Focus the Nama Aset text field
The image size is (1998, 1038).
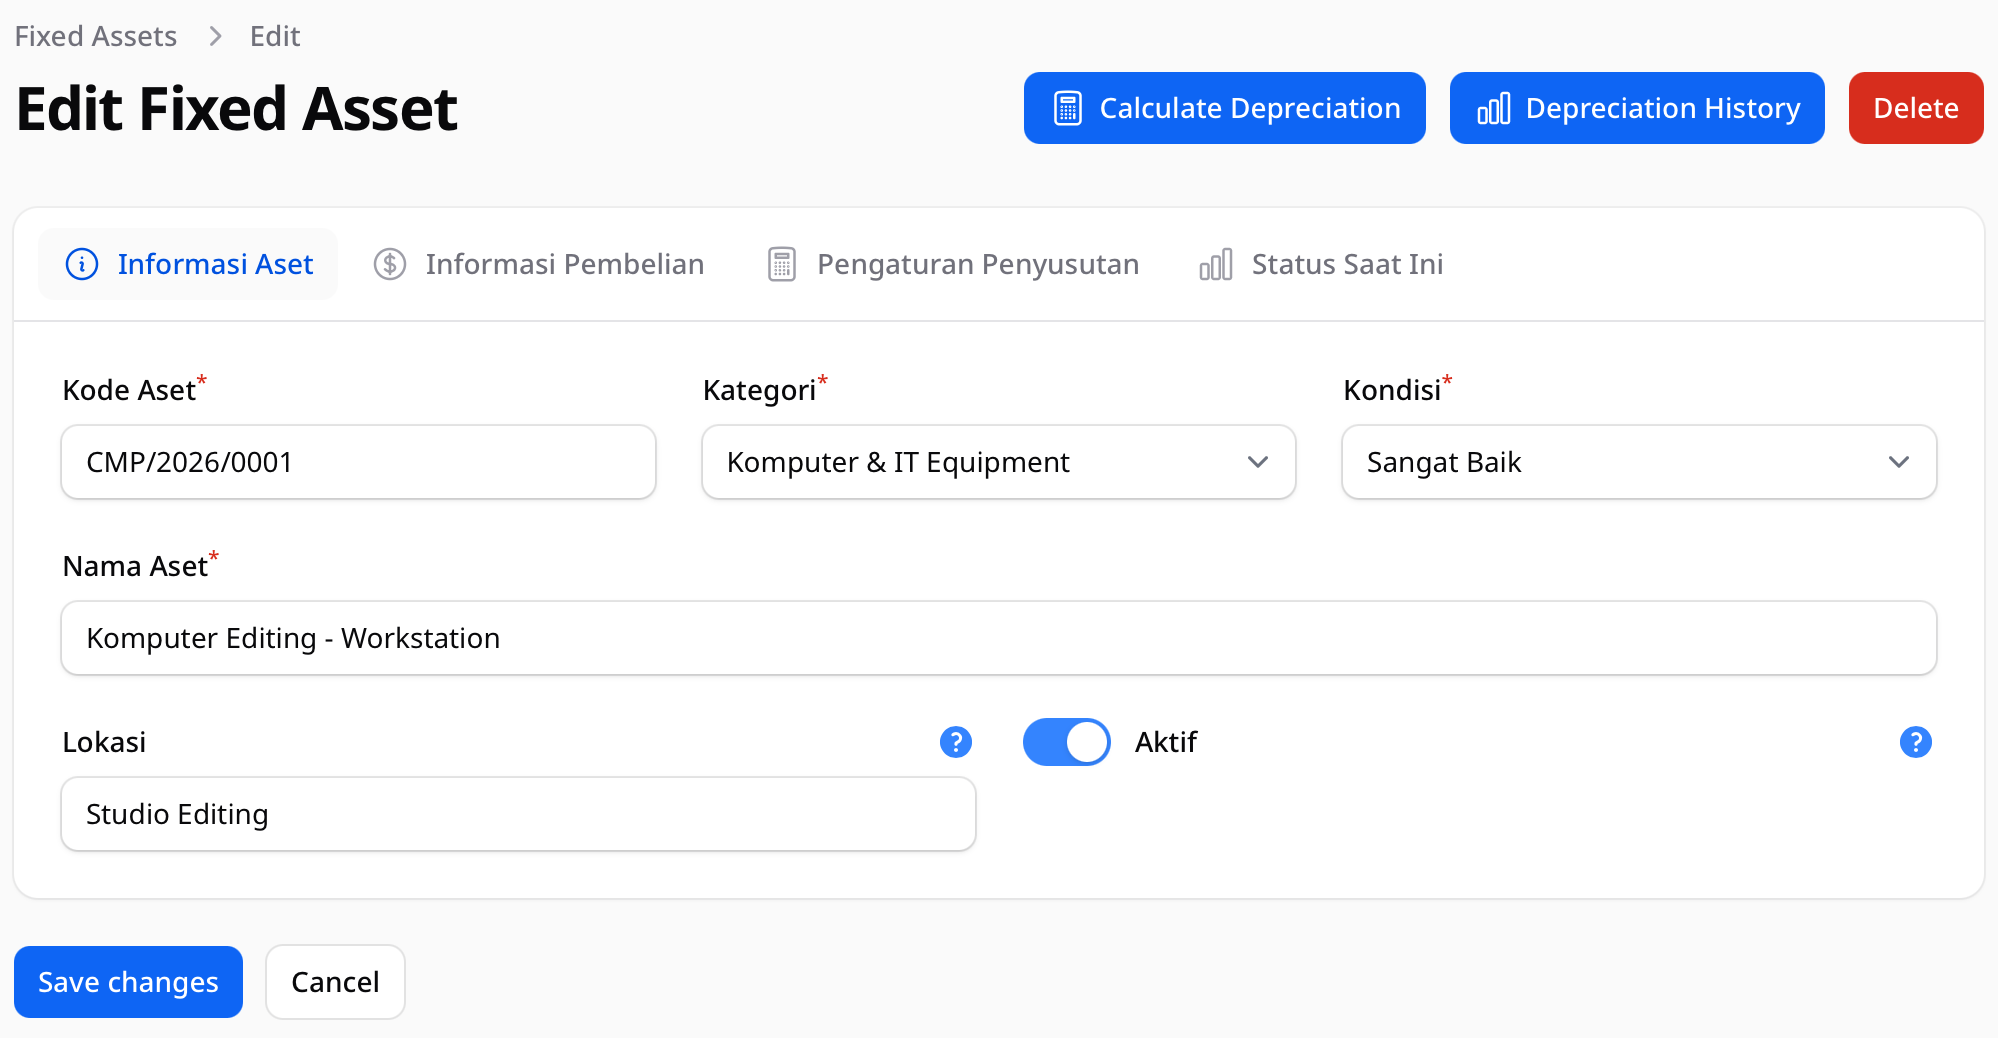tap(997, 638)
